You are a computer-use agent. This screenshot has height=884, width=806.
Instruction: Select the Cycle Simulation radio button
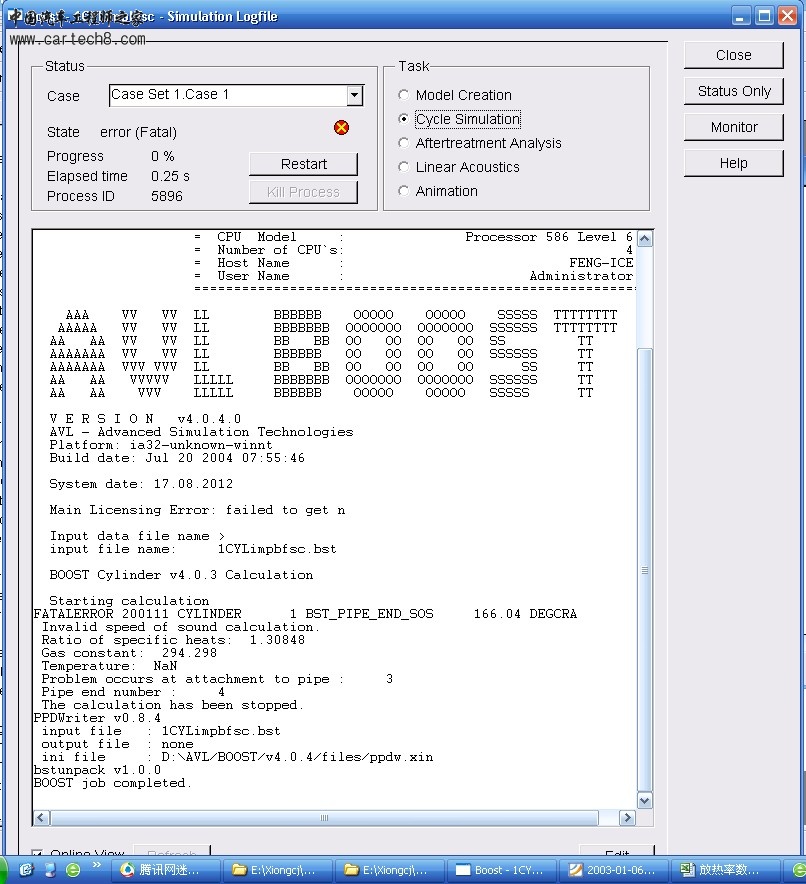pos(404,119)
